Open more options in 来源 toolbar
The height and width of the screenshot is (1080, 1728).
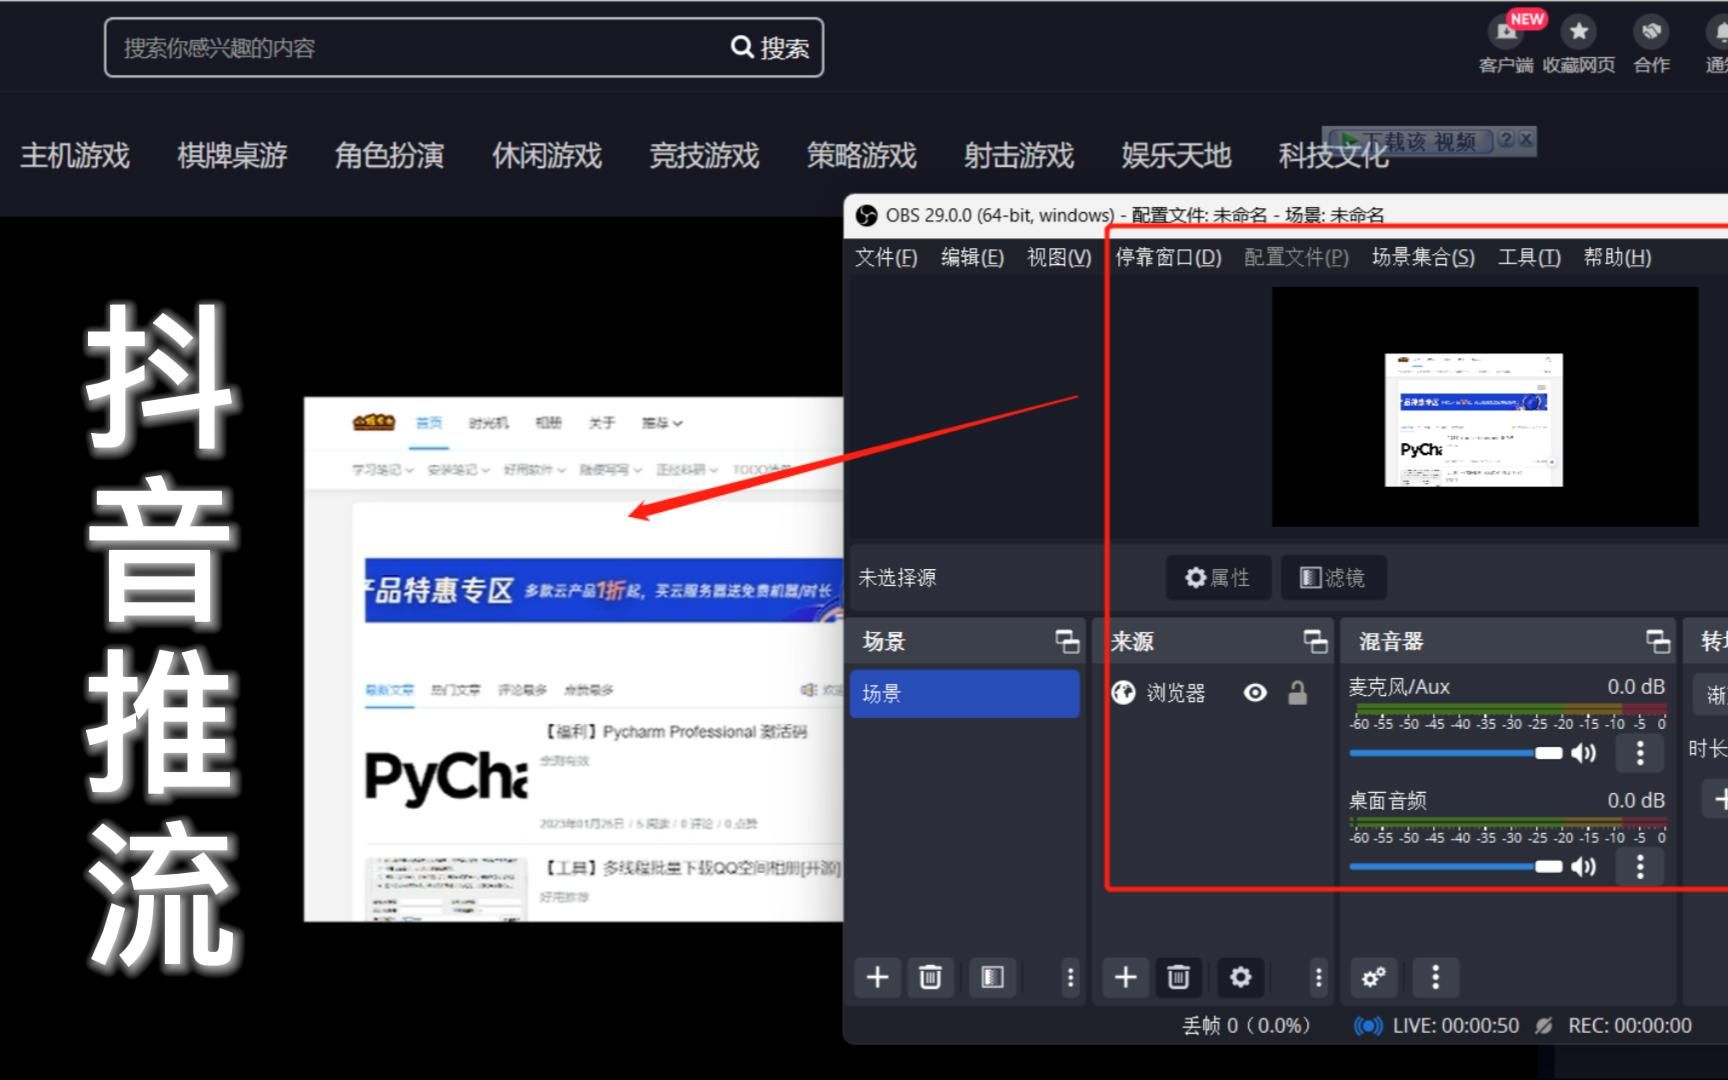click(x=1318, y=977)
